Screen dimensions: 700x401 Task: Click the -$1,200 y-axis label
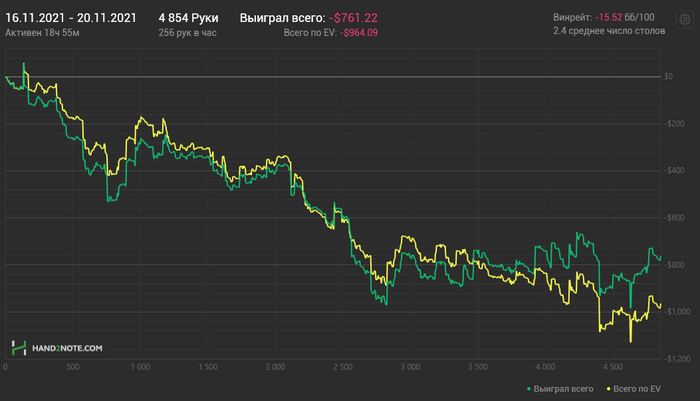677,359
